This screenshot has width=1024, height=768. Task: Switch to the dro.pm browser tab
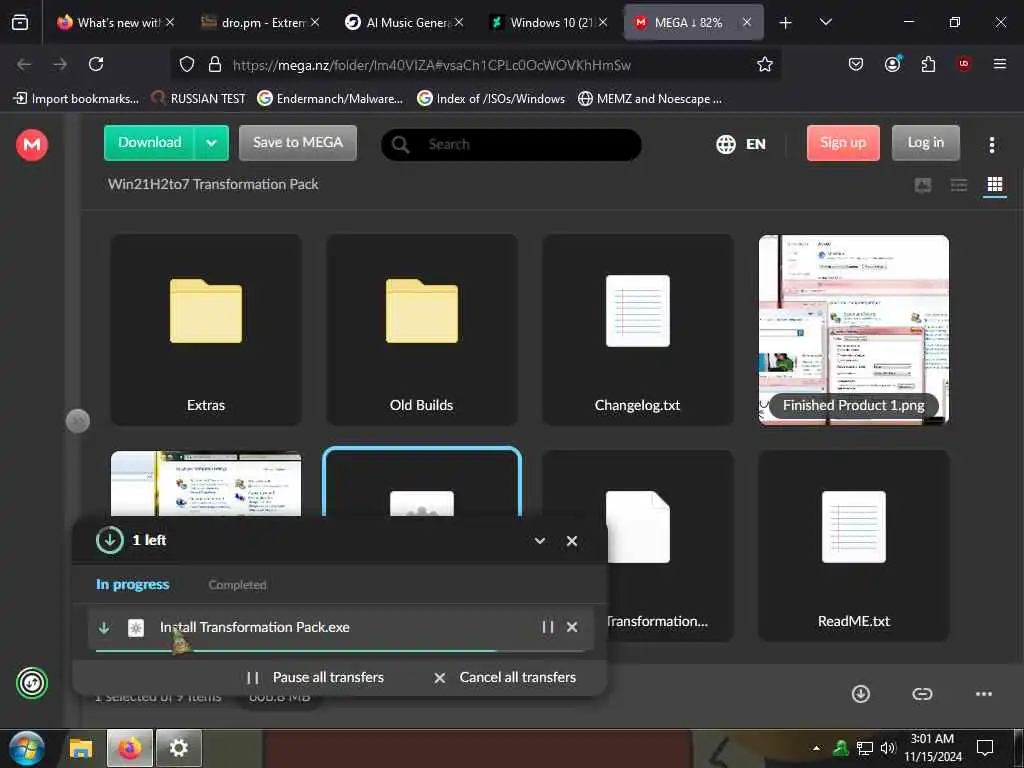pyautogui.click(x=260, y=22)
